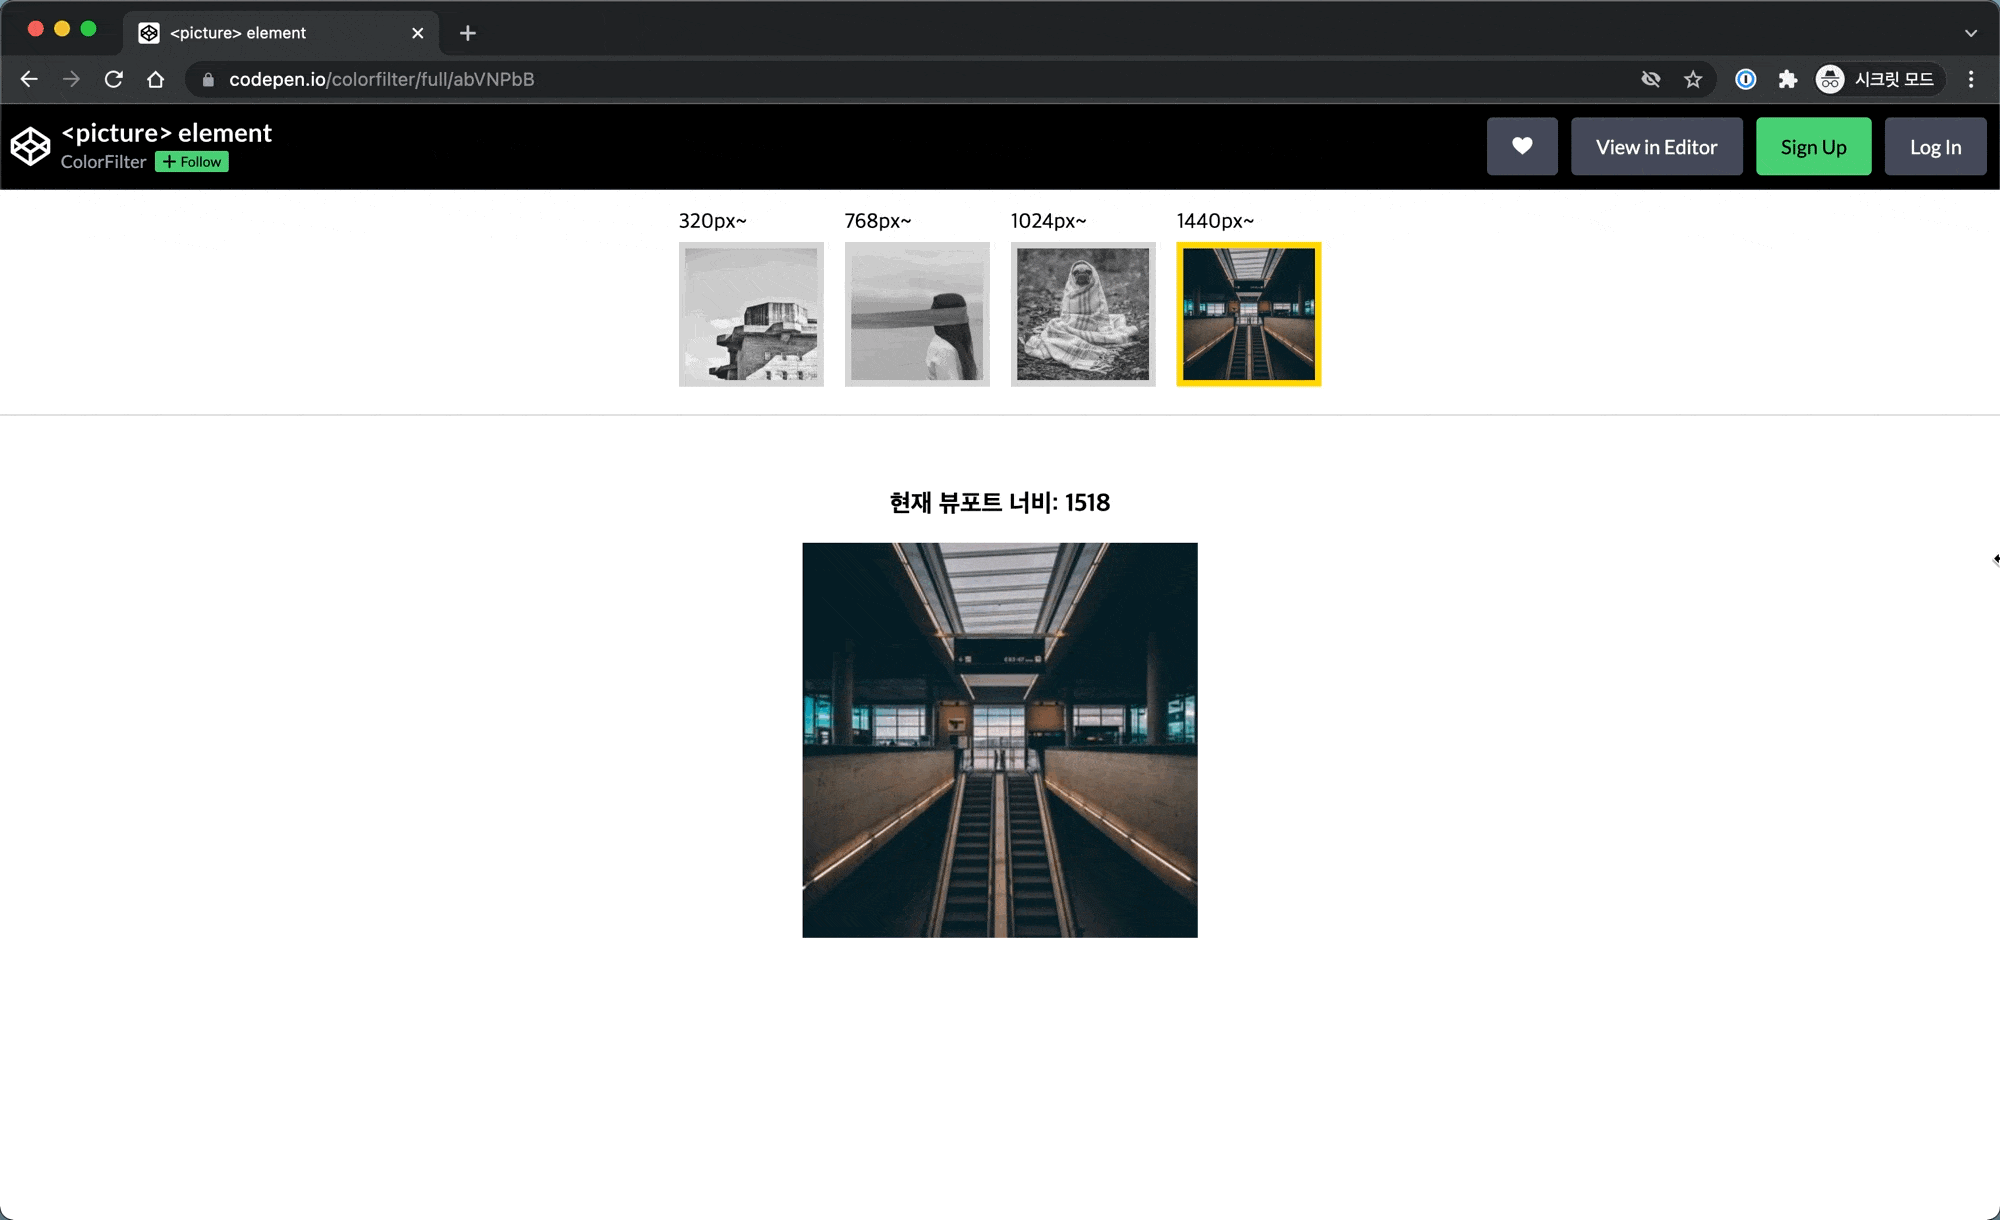Click the 1Password extension icon
Viewport: 2000px width, 1220px height.
point(1745,79)
